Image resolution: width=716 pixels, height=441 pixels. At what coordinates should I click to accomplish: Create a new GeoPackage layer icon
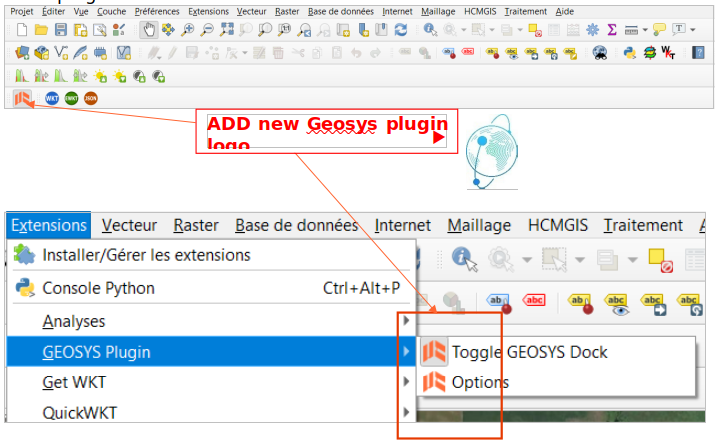pos(42,53)
